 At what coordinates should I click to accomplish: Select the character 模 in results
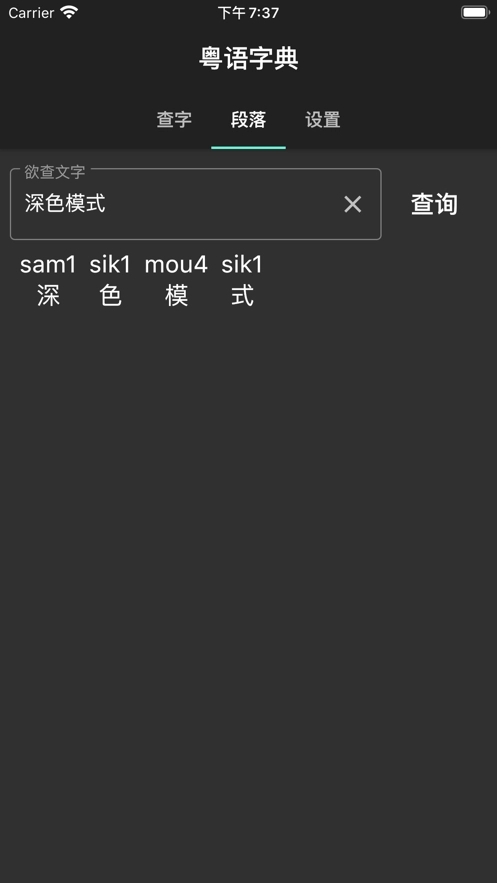pos(176,296)
